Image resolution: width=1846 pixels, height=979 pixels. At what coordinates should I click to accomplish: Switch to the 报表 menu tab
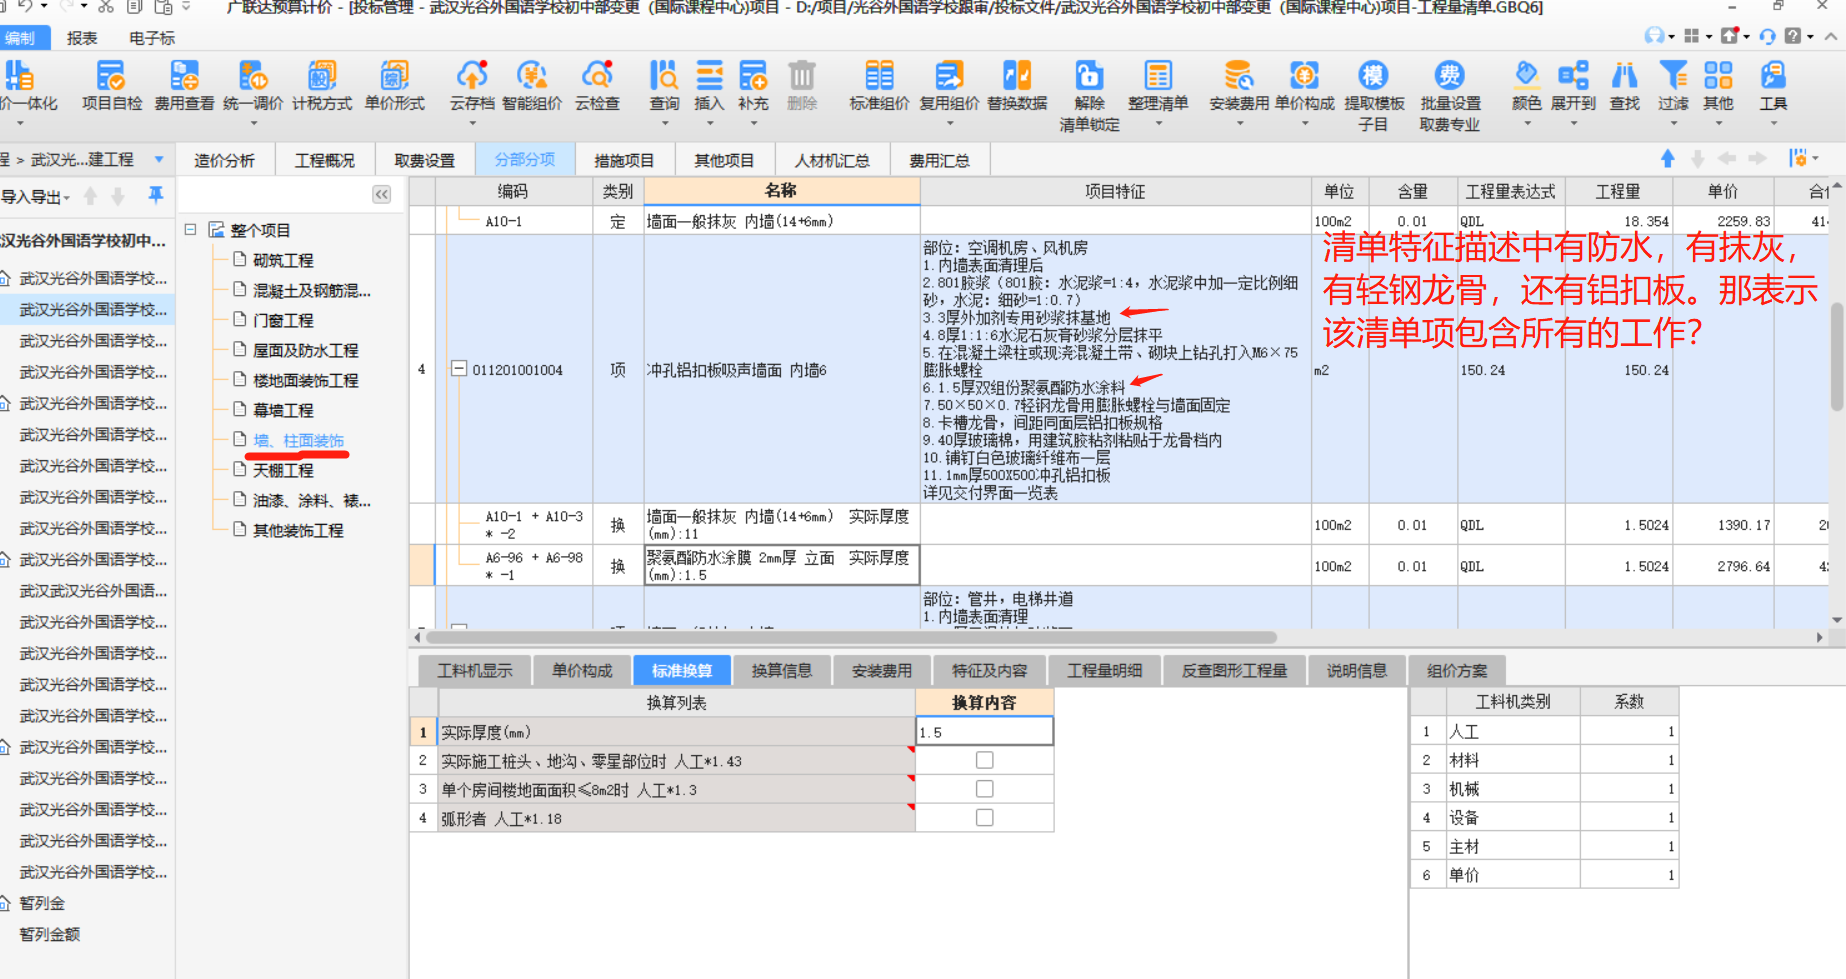(x=82, y=38)
